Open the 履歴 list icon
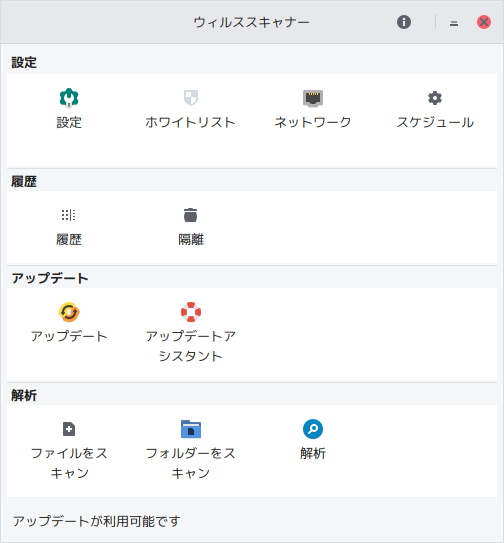This screenshot has height=543, width=504. (x=69, y=215)
